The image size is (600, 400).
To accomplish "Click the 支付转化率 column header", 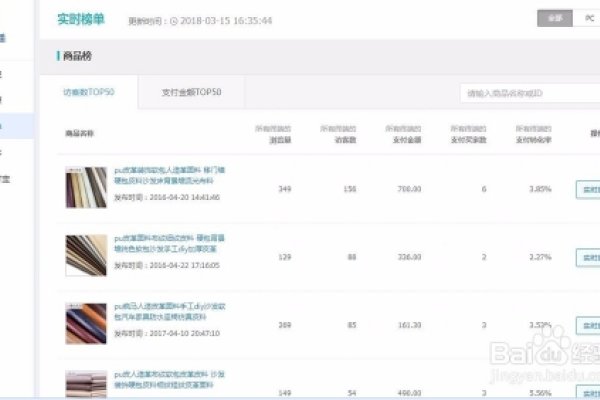I will 533,140.
